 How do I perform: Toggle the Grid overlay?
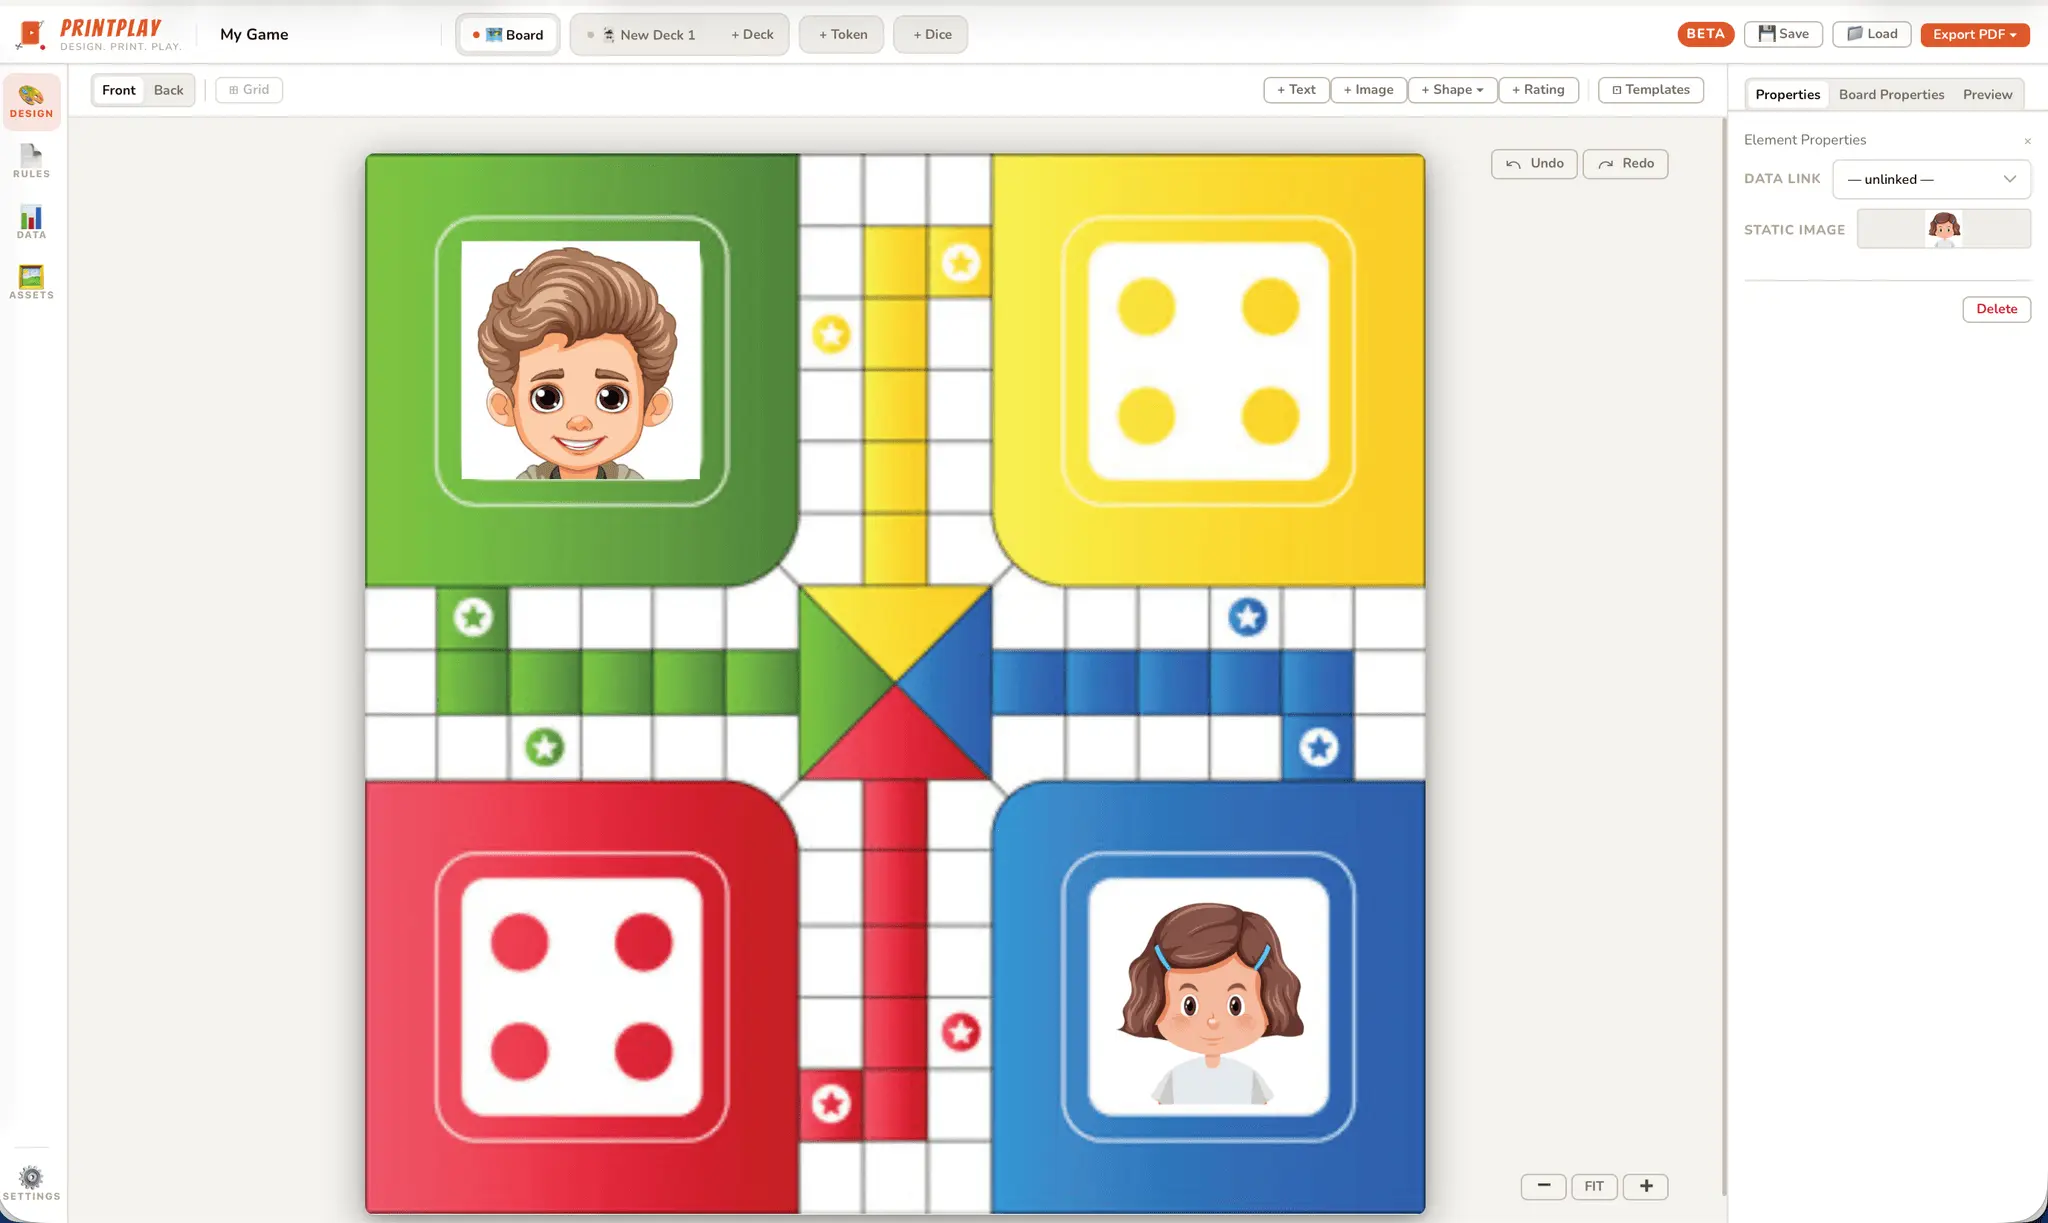[x=249, y=90]
